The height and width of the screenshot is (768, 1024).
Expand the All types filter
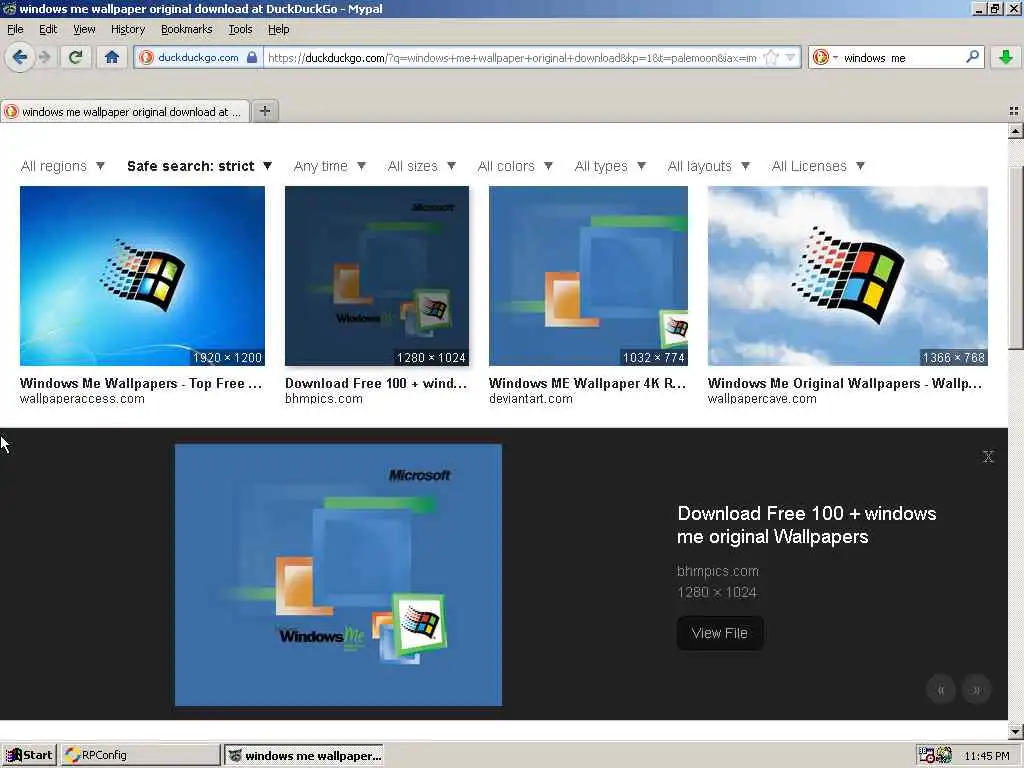[x=610, y=166]
